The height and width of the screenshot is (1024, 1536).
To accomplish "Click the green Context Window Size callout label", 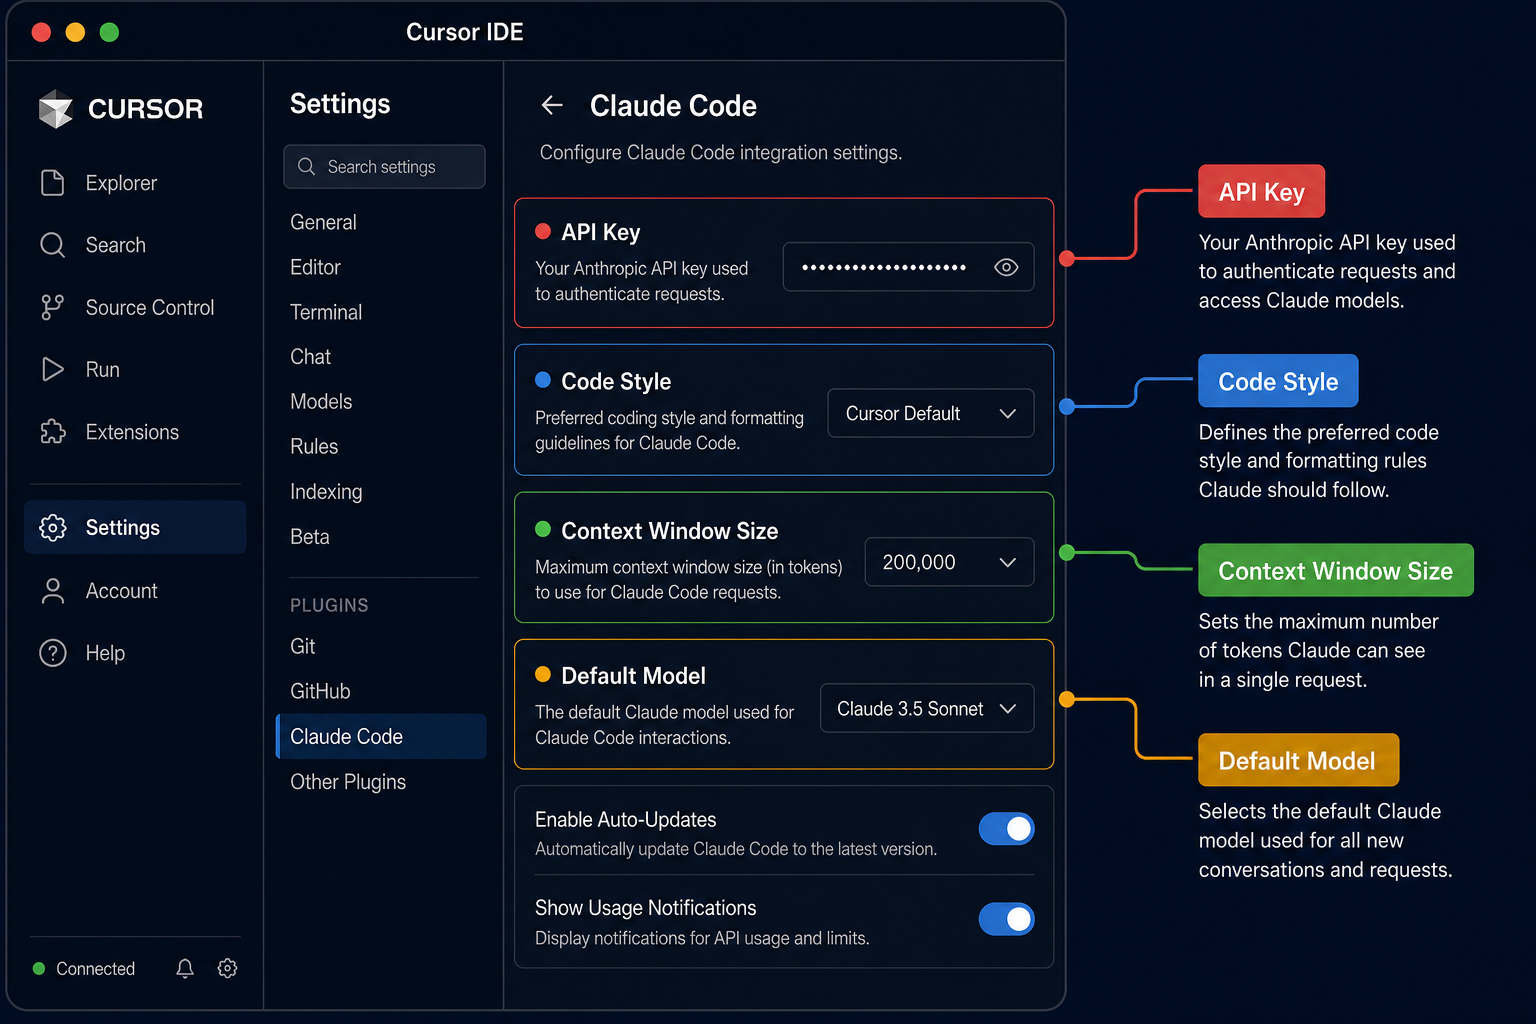I will [1335, 570].
